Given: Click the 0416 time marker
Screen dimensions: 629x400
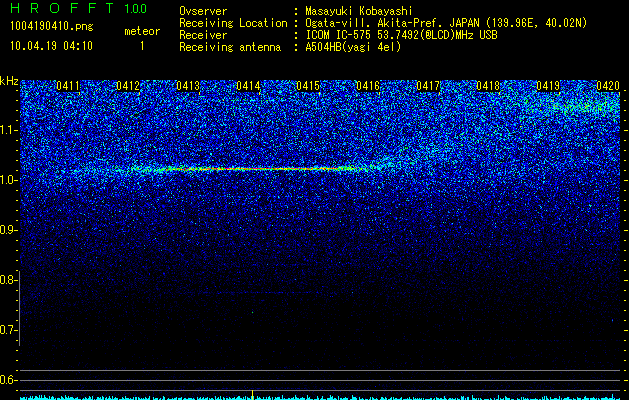Looking at the screenshot, I should click(x=368, y=85).
